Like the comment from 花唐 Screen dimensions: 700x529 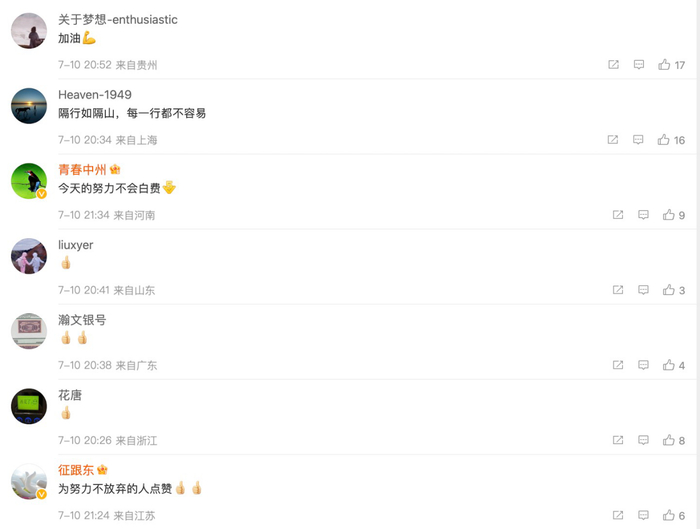pos(668,440)
